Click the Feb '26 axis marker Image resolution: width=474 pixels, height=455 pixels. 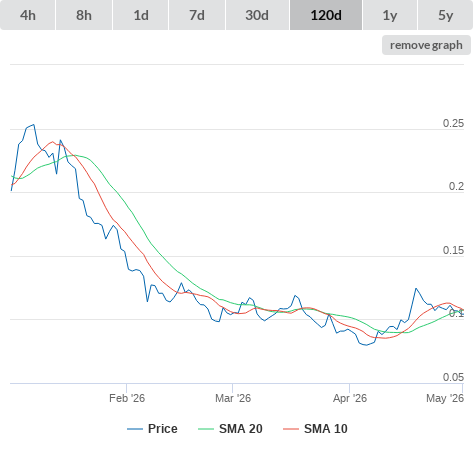pyautogui.click(x=127, y=398)
